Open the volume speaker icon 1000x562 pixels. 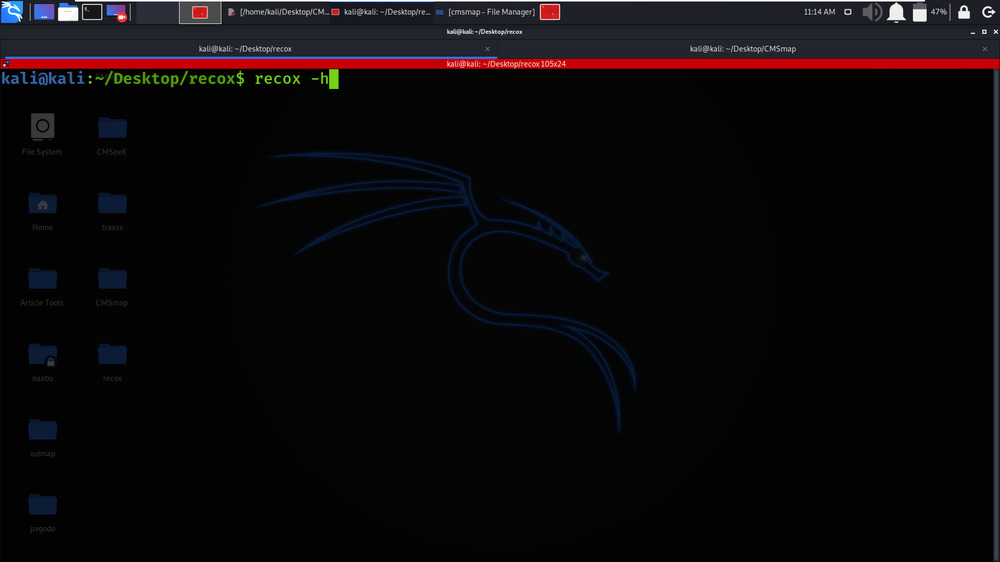pyautogui.click(x=872, y=12)
